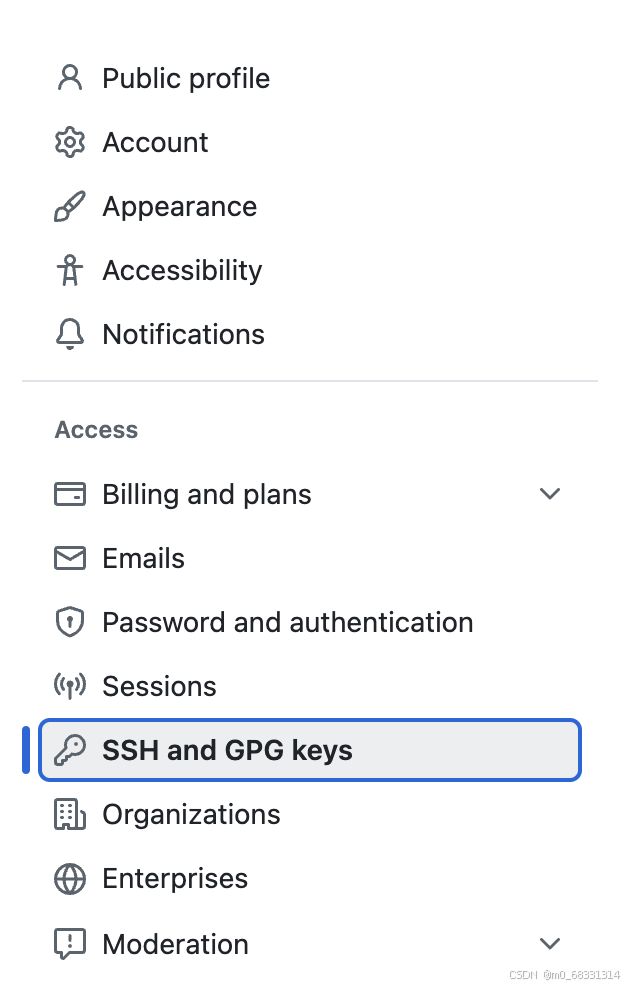Click the paintbrush icon for Appearance
This screenshot has width=636, height=986.
pyautogui.click(x=70, y=206)
